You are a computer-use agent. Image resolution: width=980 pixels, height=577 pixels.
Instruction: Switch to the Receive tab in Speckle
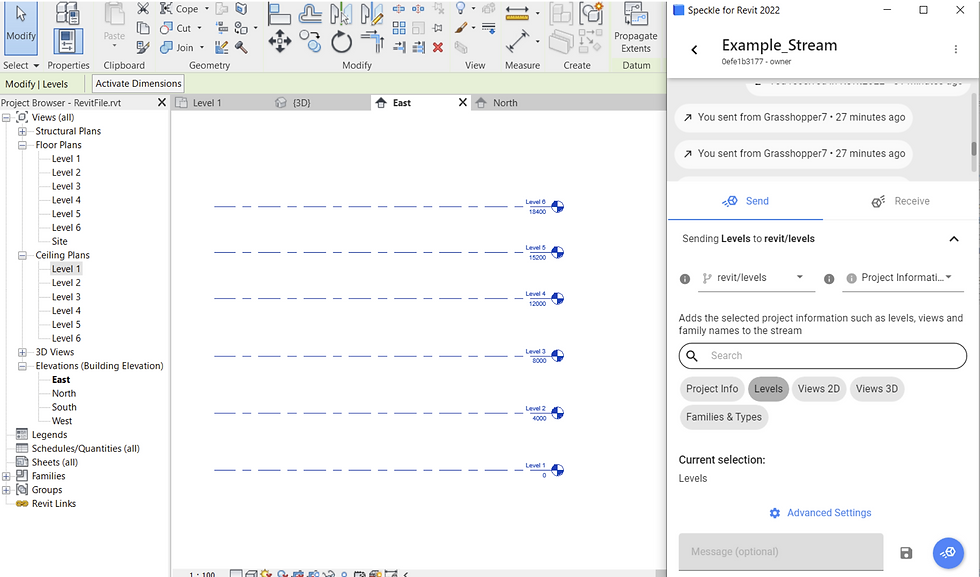pos(901,201)
